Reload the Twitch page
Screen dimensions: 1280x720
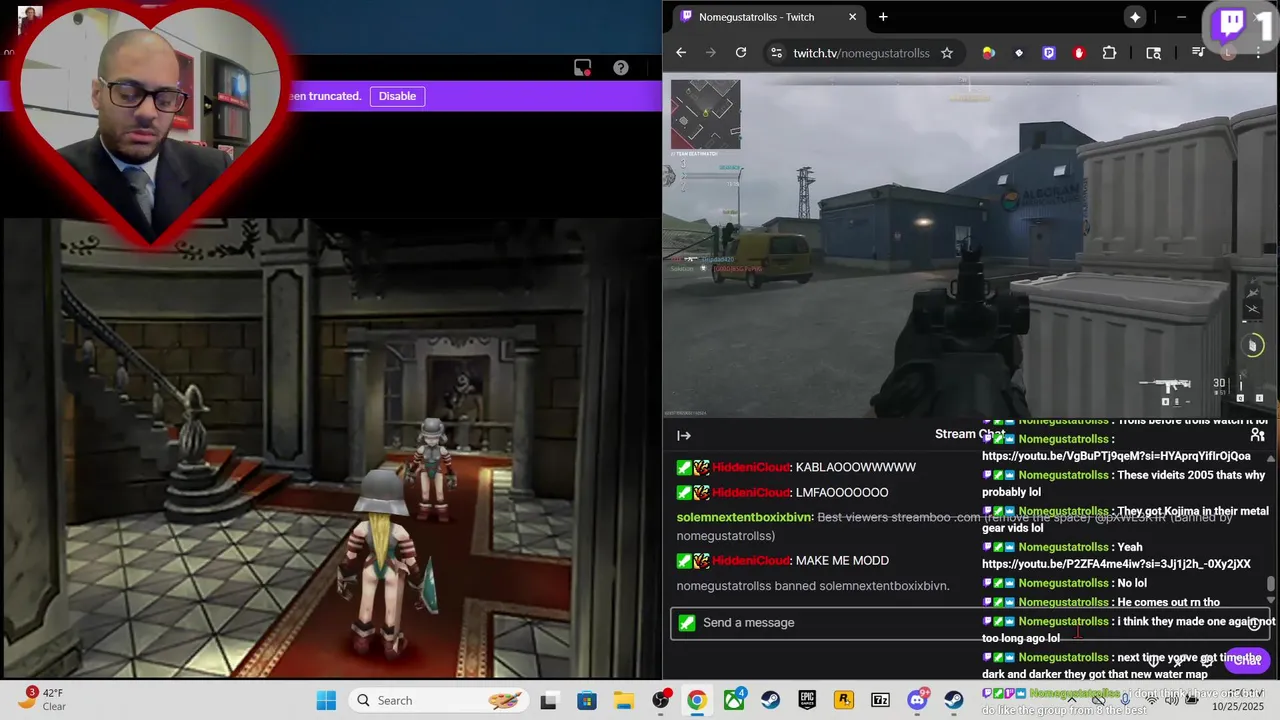tap(741, 53)
